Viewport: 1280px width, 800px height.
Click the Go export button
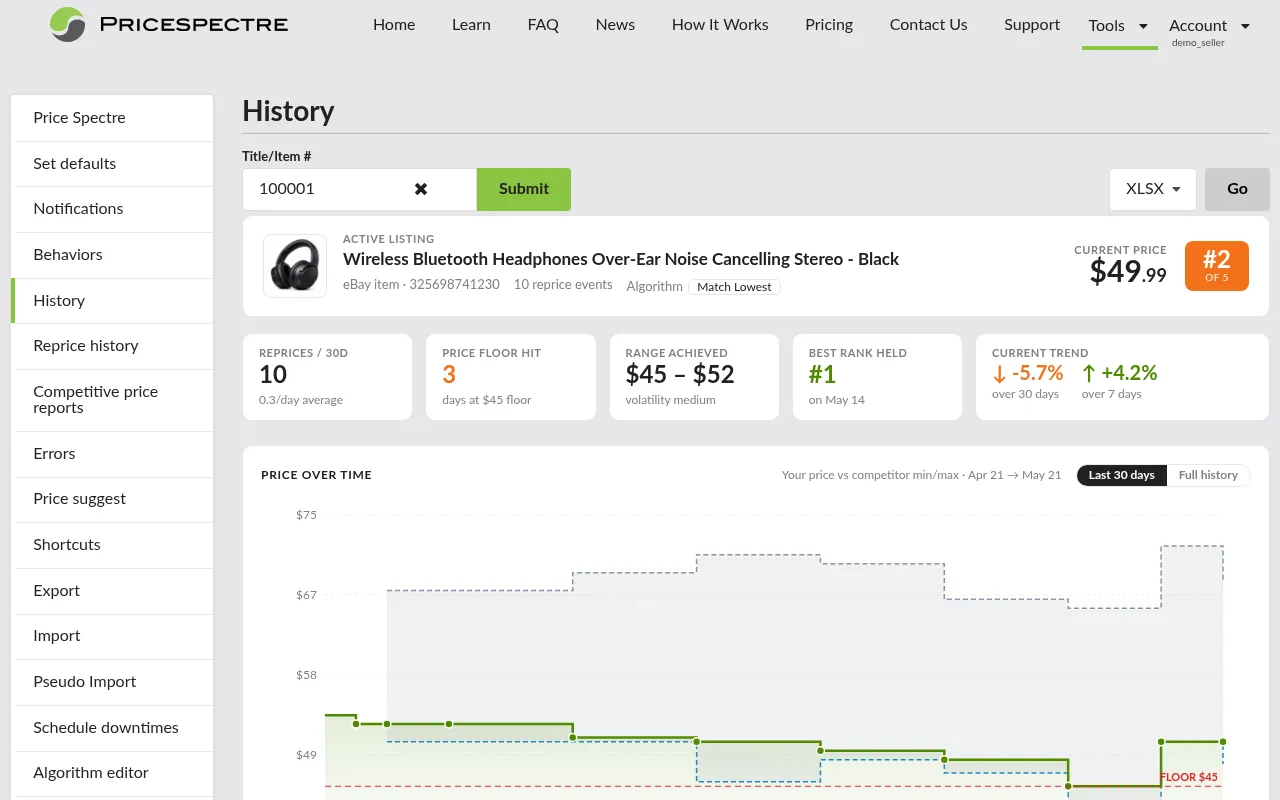pos(1237,189)
